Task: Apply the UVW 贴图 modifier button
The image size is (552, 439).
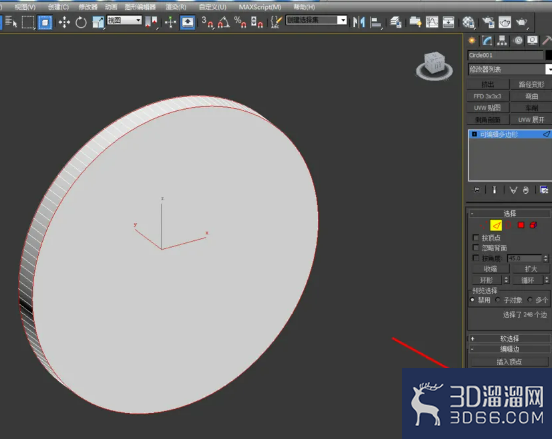Action: [x=488, y=108]
